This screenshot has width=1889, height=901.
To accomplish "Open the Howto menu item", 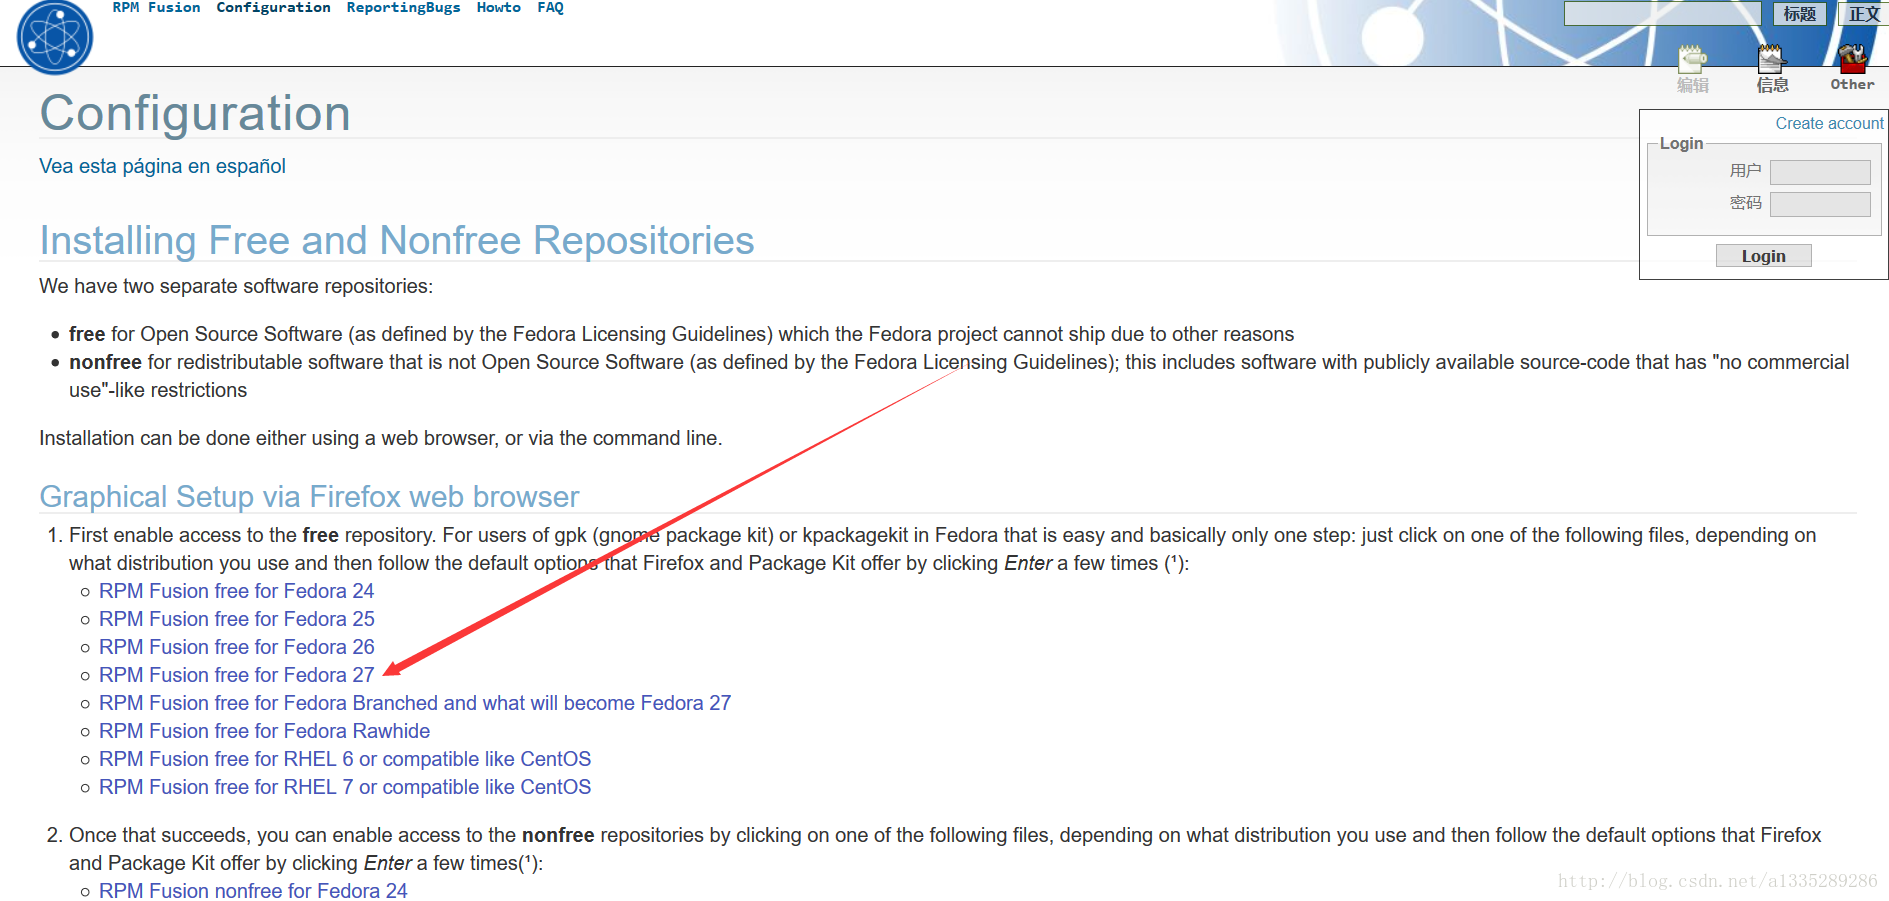I will 498,8.
